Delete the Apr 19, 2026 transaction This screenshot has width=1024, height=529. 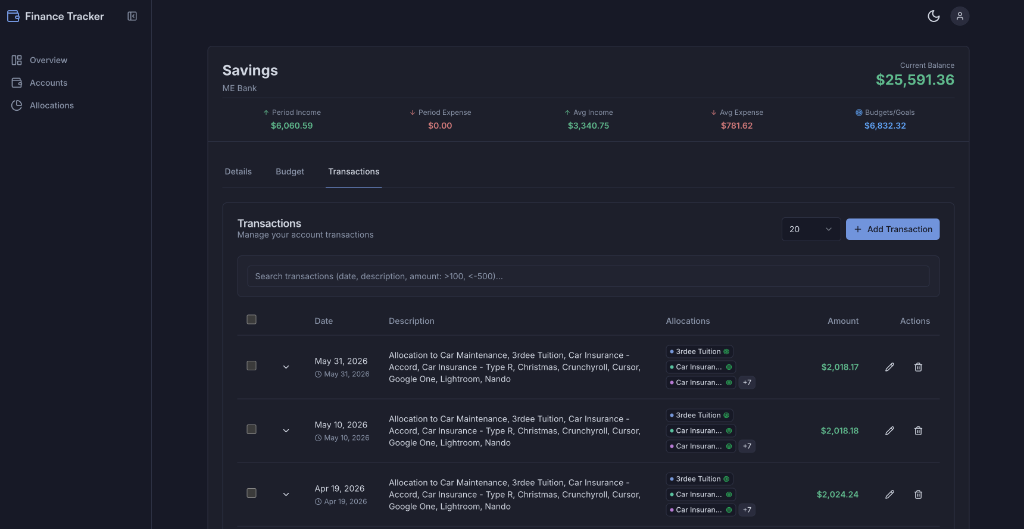pos(918,494)
